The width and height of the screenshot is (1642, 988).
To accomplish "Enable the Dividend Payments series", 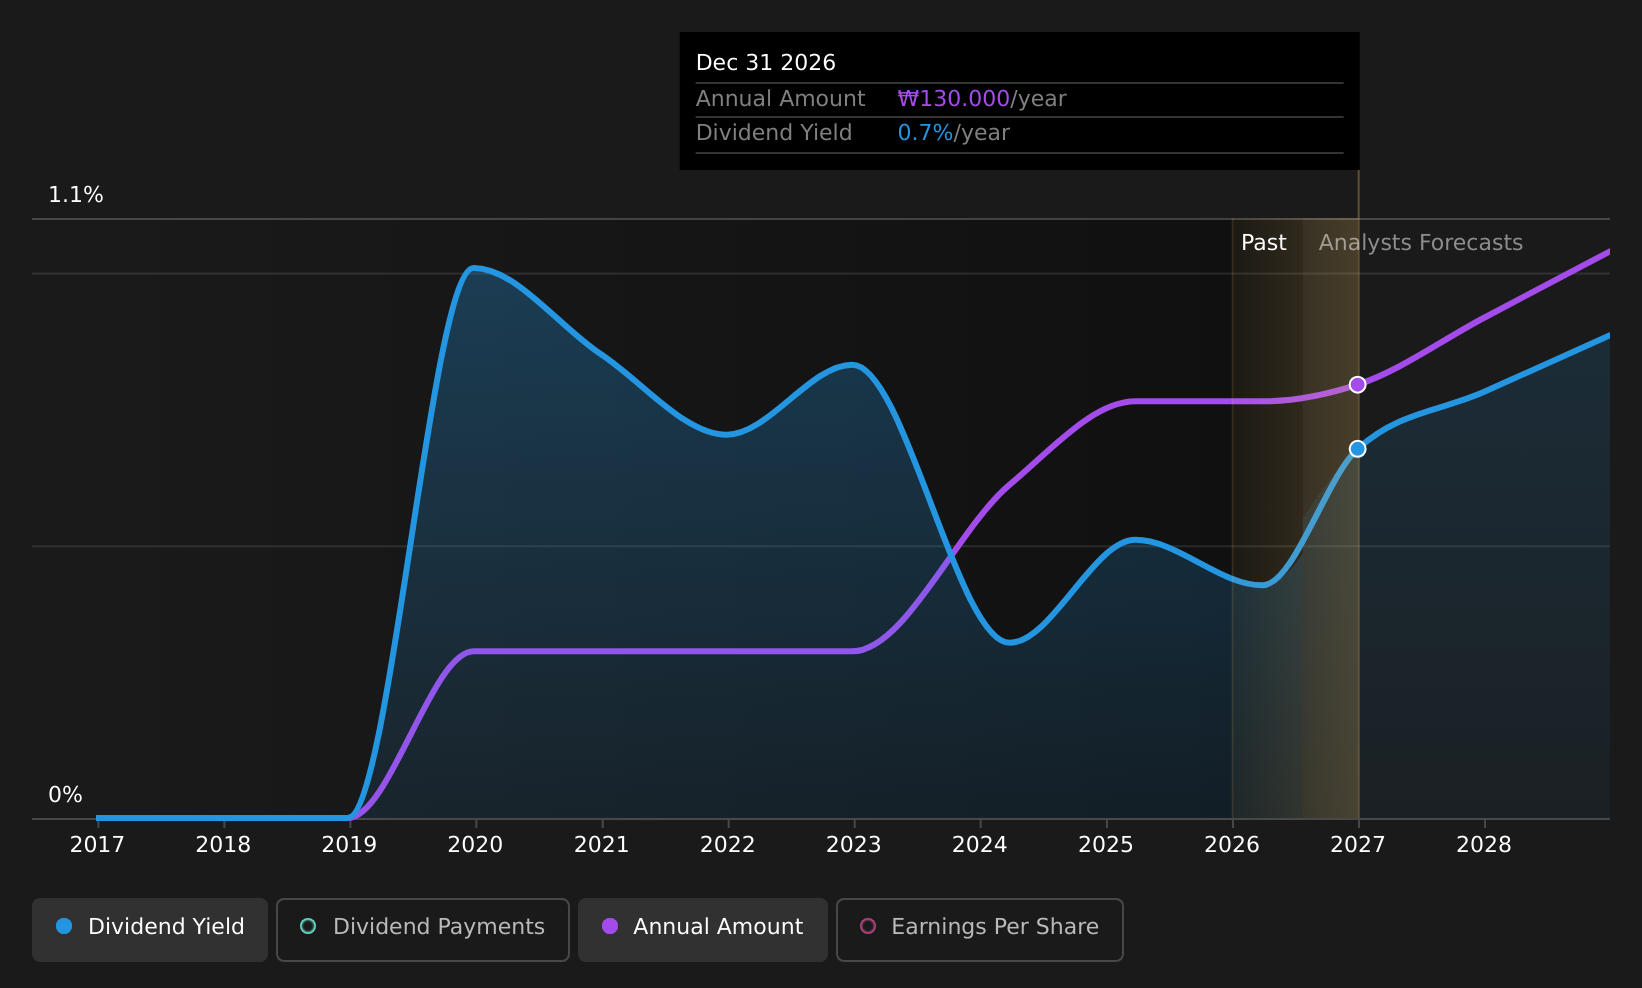I will coord(423,929).
